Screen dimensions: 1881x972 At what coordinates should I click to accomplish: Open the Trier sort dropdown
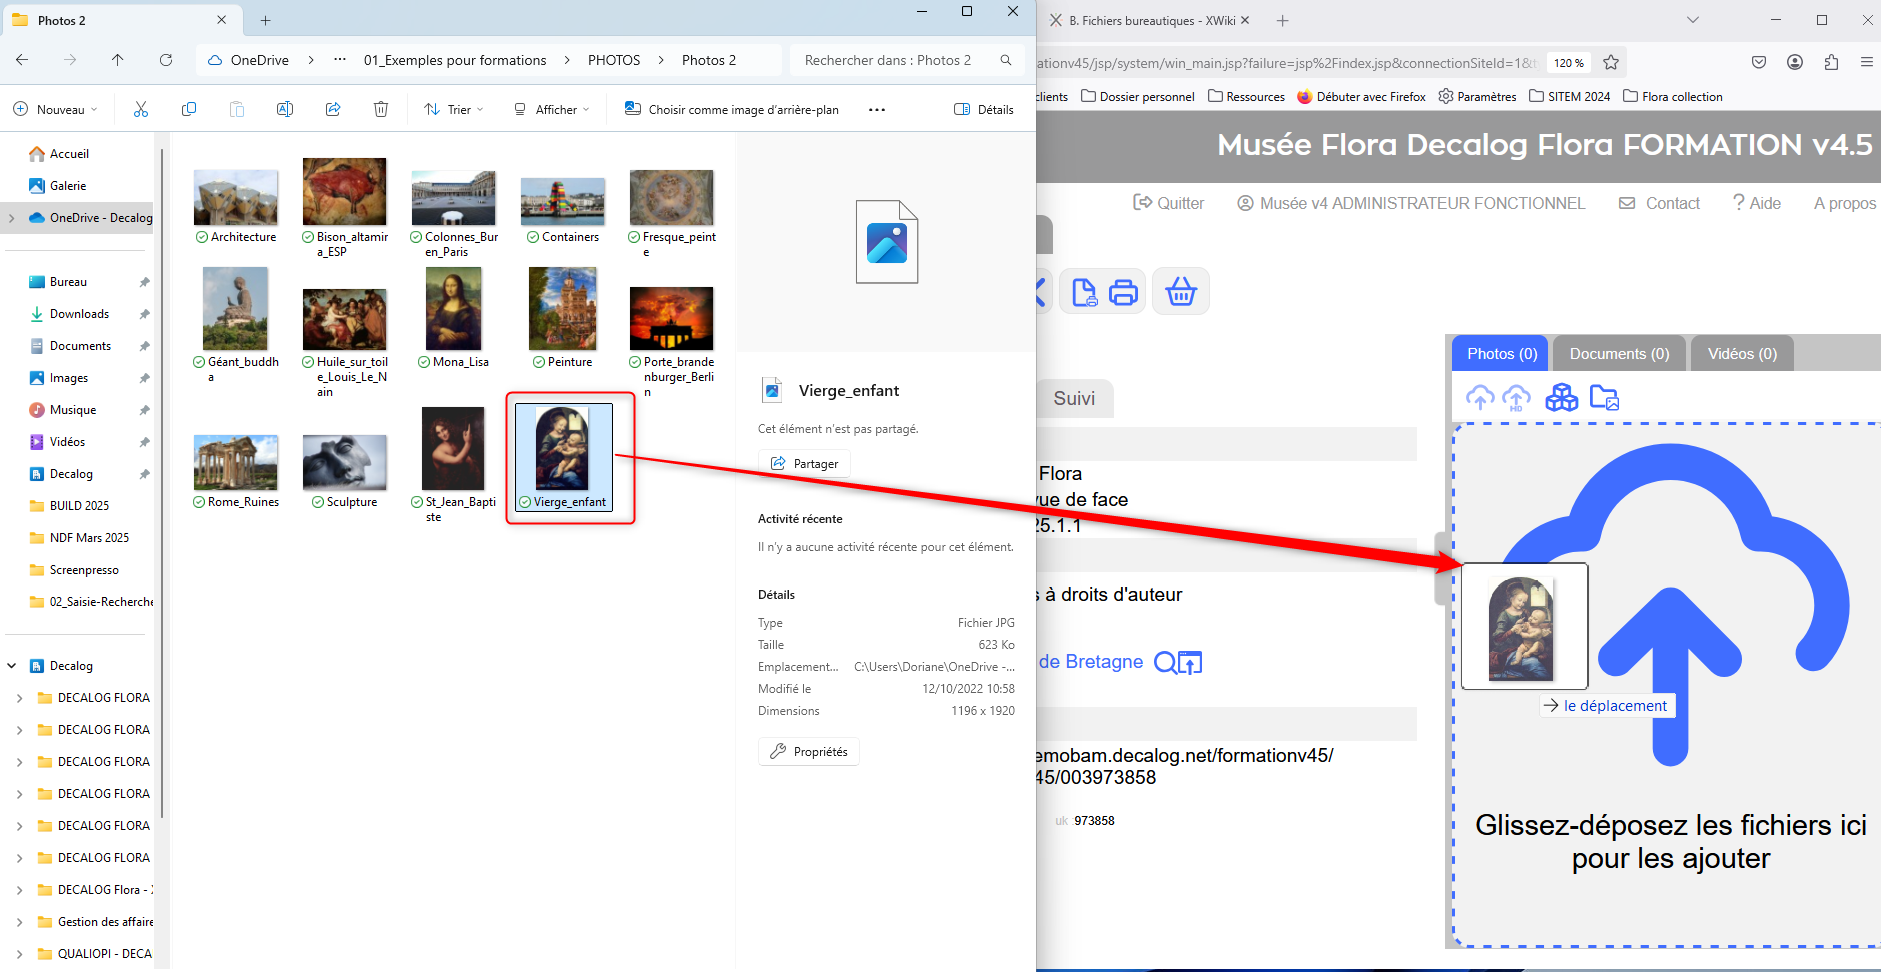coord(454,110)
